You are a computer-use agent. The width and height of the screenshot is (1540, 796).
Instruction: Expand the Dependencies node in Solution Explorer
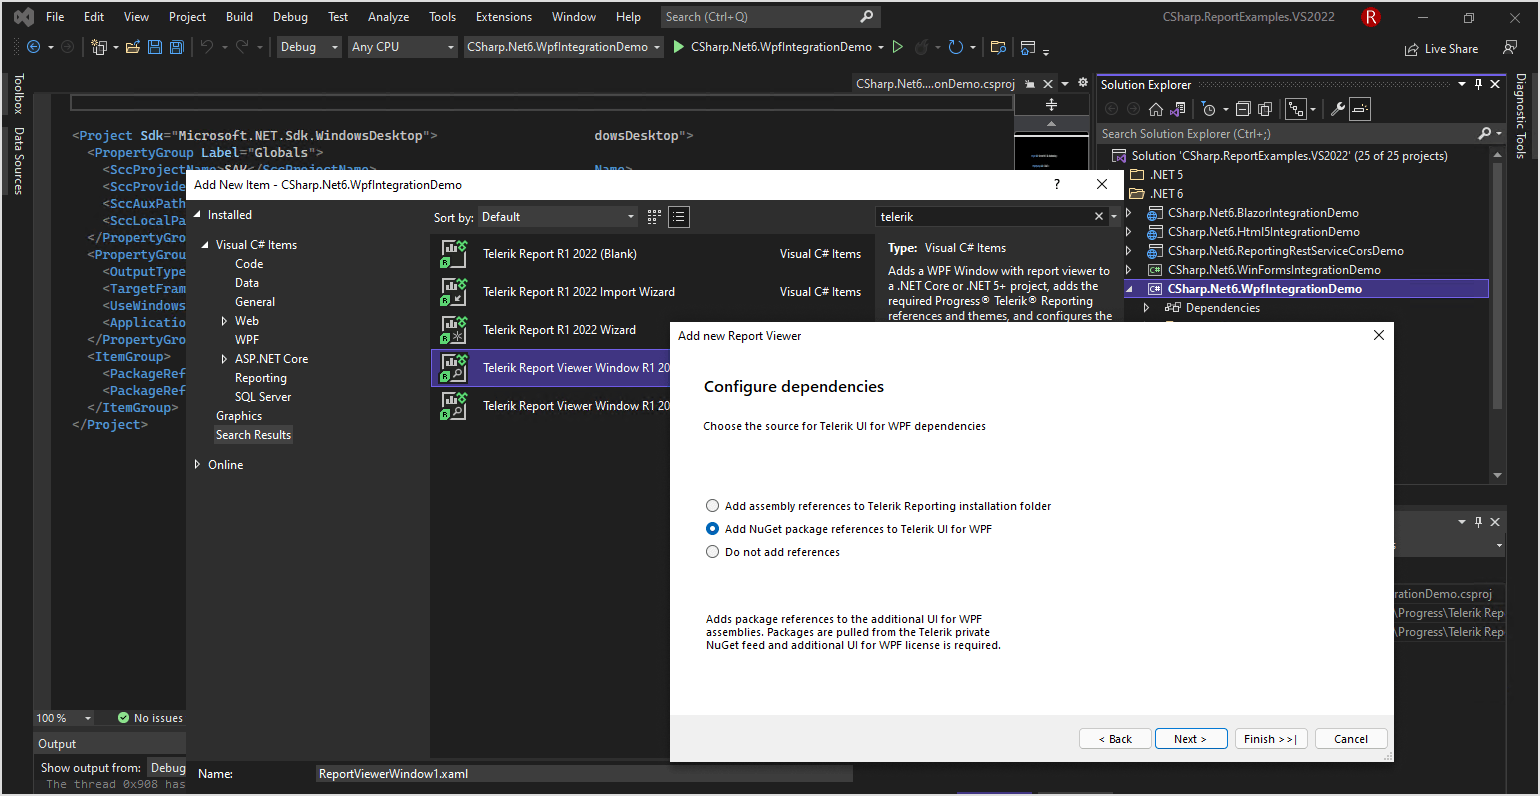click(1147, 308)
